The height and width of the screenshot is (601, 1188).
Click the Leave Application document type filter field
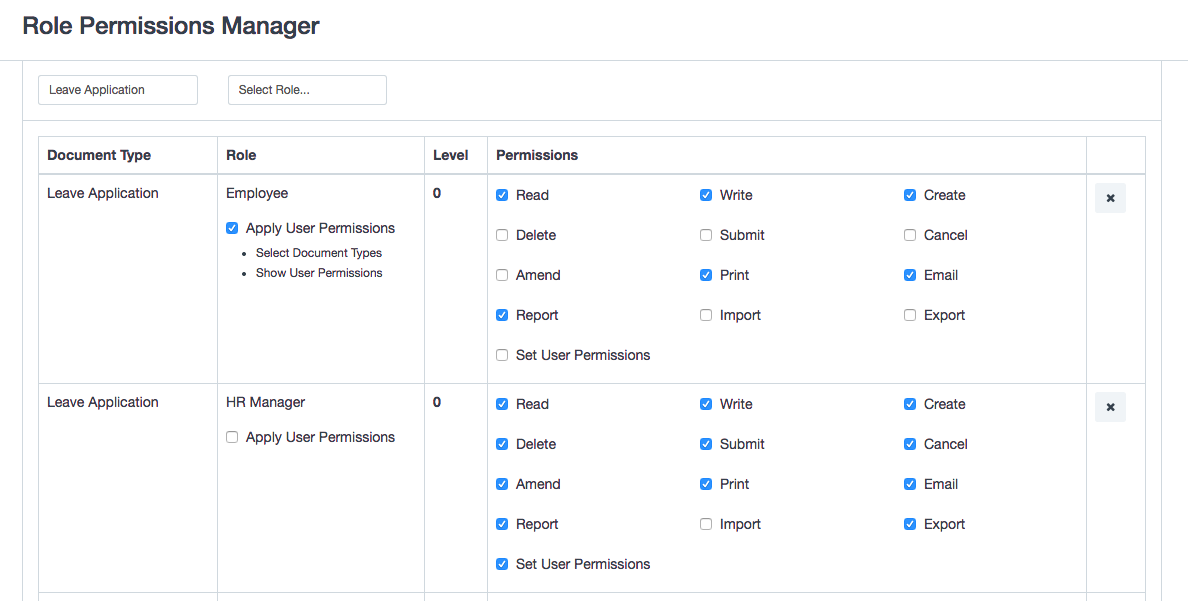click(x=117, y=90)
